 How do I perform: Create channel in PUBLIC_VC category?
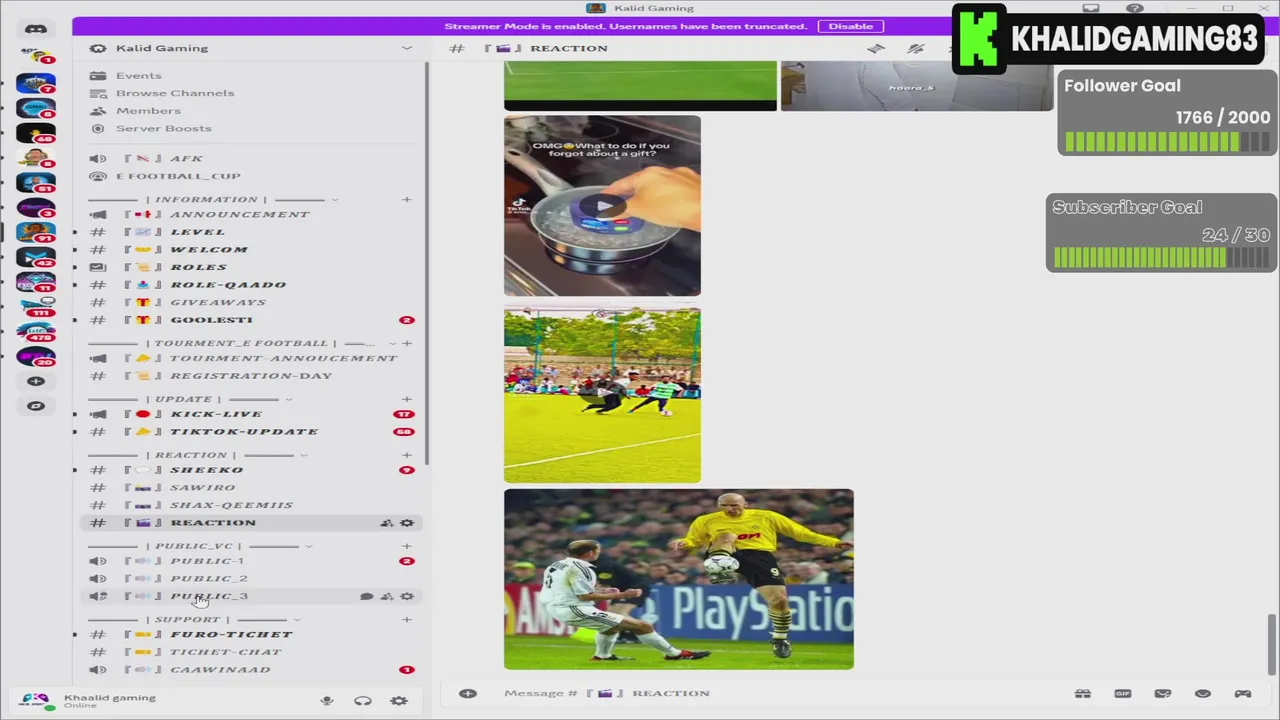407,546
